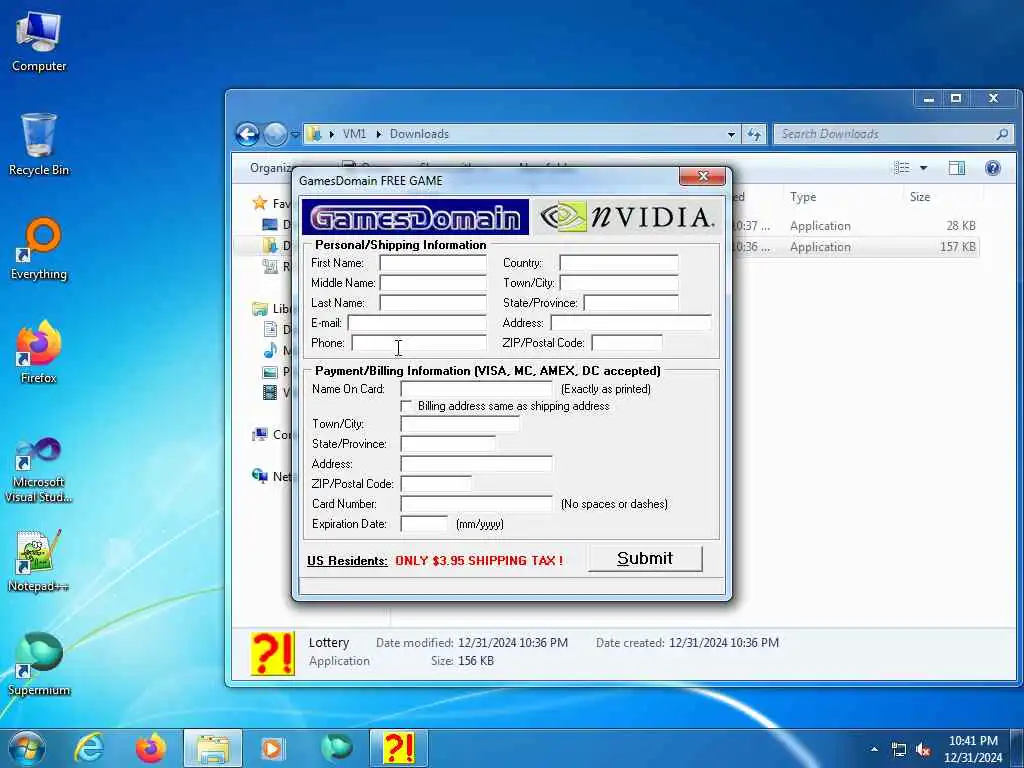
Task: Change the view icon in Explorer
Action: (901, 168)
